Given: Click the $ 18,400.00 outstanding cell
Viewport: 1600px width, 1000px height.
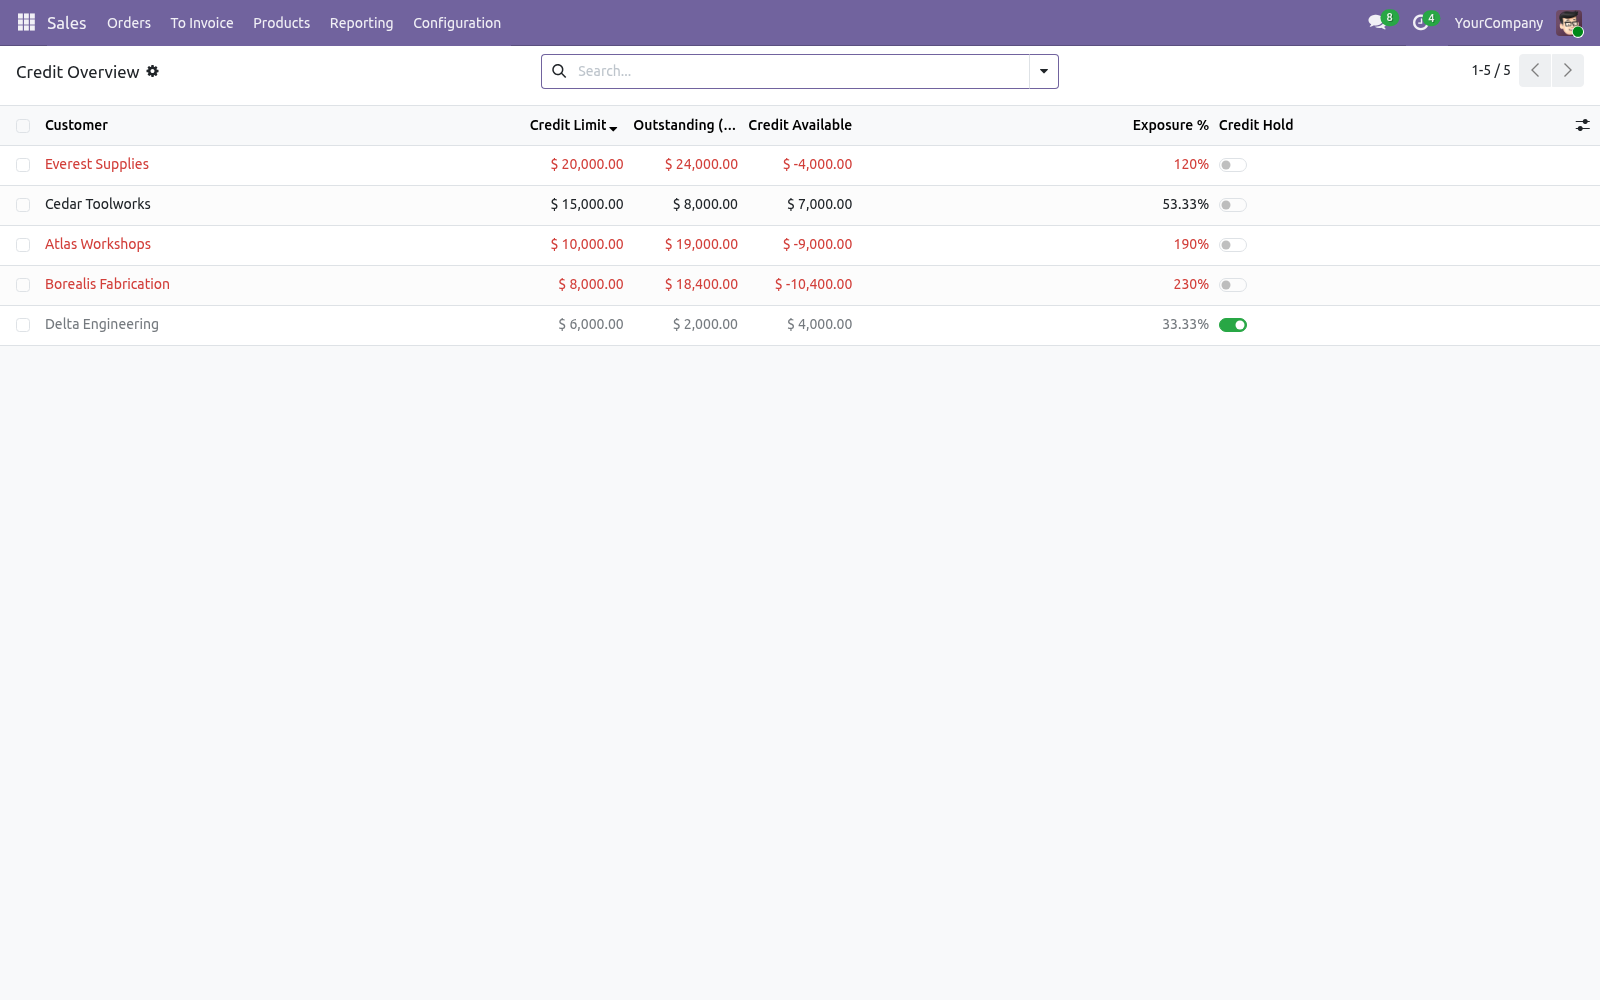Looking at the screenshot, I should (701, 284).
